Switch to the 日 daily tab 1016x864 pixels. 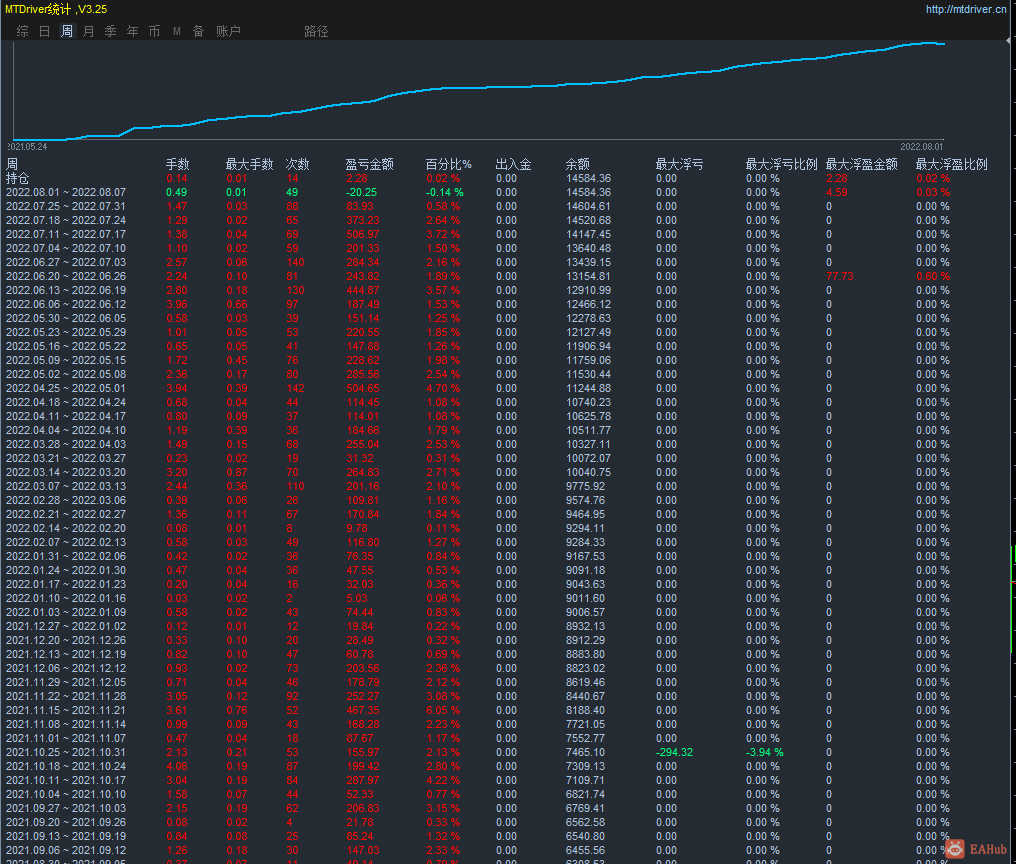45,31
